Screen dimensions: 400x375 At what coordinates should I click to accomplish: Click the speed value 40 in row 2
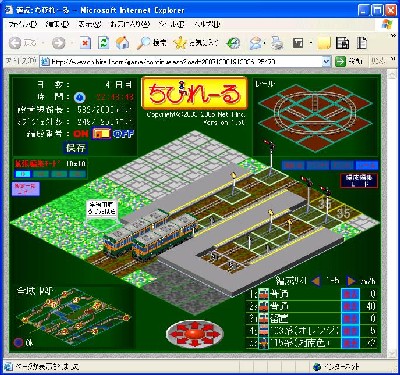point(371,306)
